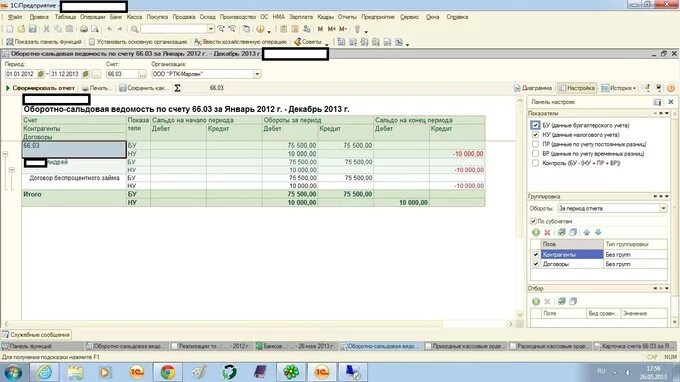Viewport: 680px width, 382px height.
Task: Move the grouping field down with the blue arrow
Action: click(x=598, y=232)
